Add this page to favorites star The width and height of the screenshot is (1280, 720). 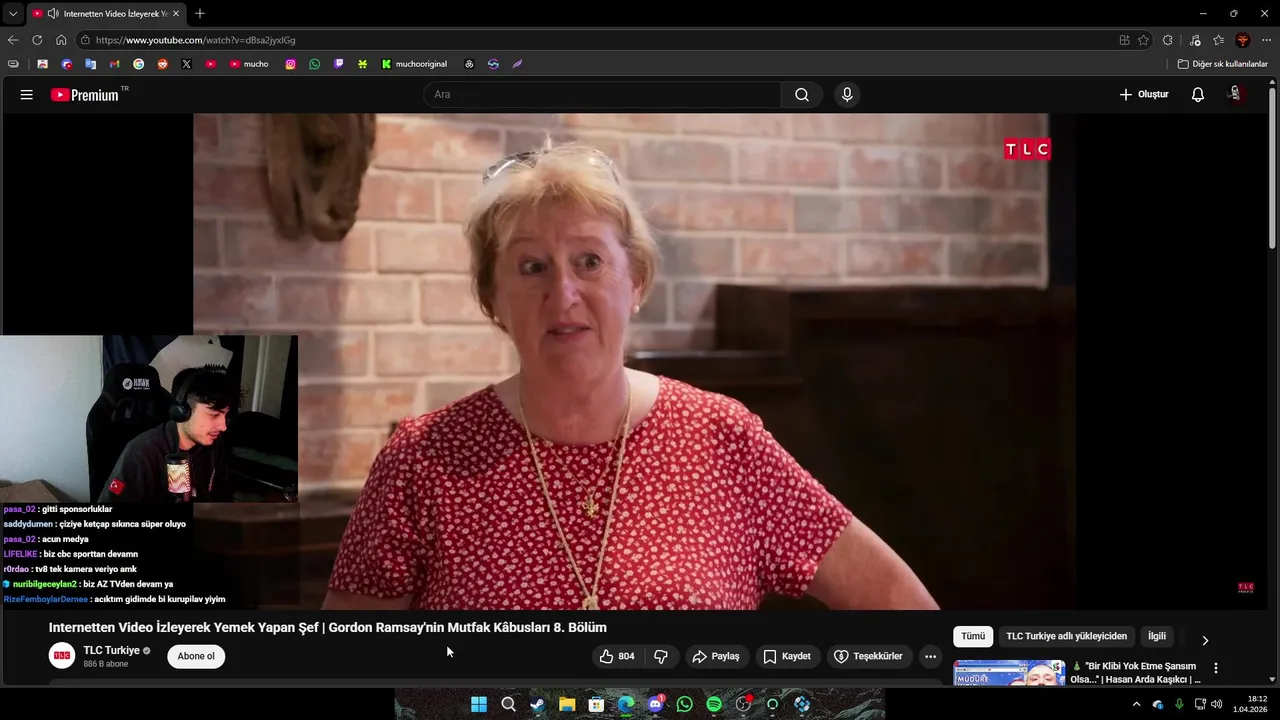[1143, 40]
